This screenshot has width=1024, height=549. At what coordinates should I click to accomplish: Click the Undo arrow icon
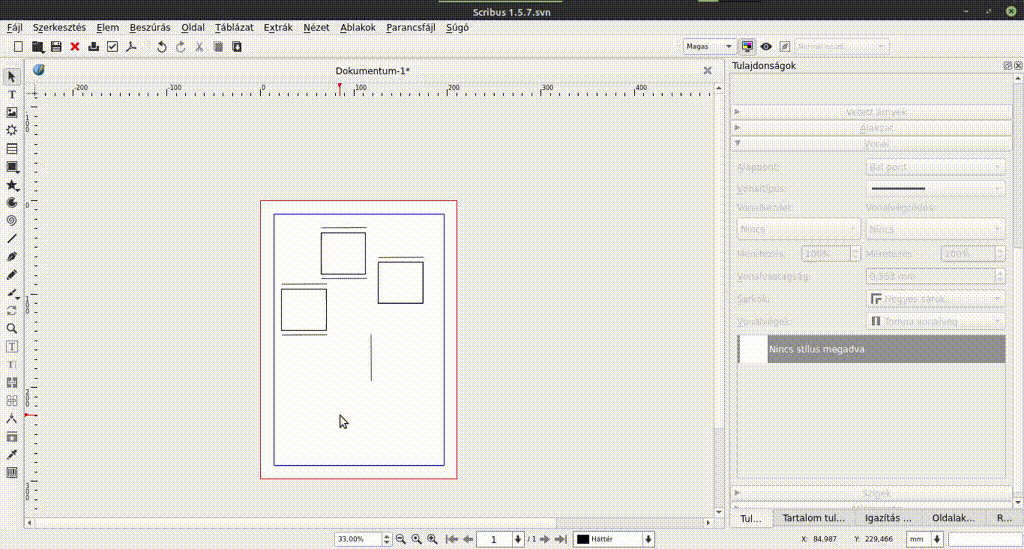162,47
